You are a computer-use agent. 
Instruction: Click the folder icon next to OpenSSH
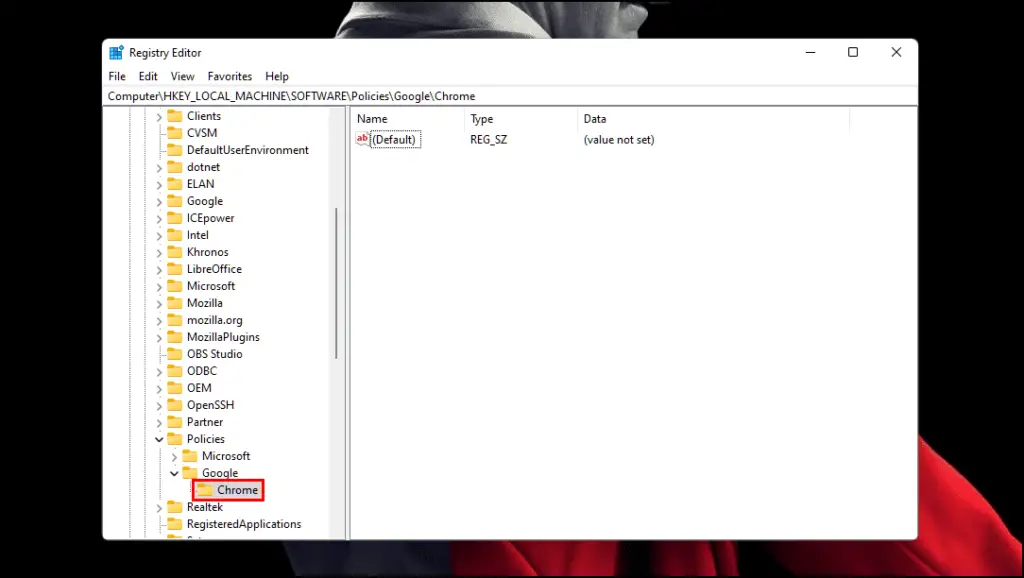(174, 405)
